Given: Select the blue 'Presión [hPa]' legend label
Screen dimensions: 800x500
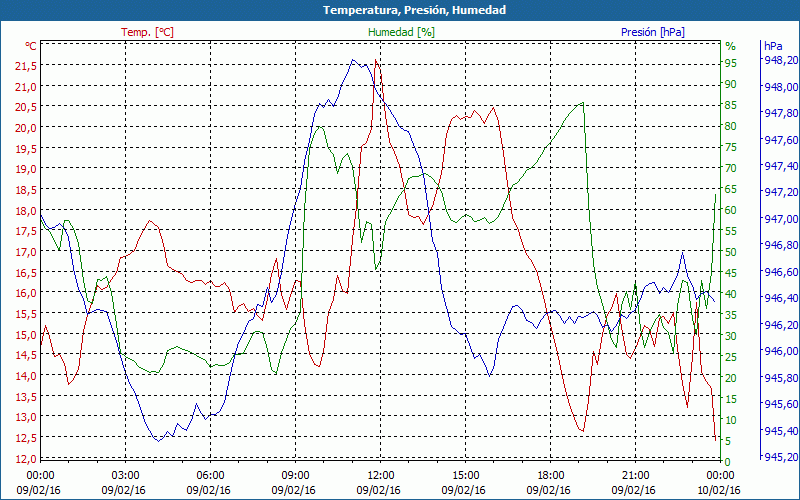Looking at the screenshot, I should click(653, 32).
